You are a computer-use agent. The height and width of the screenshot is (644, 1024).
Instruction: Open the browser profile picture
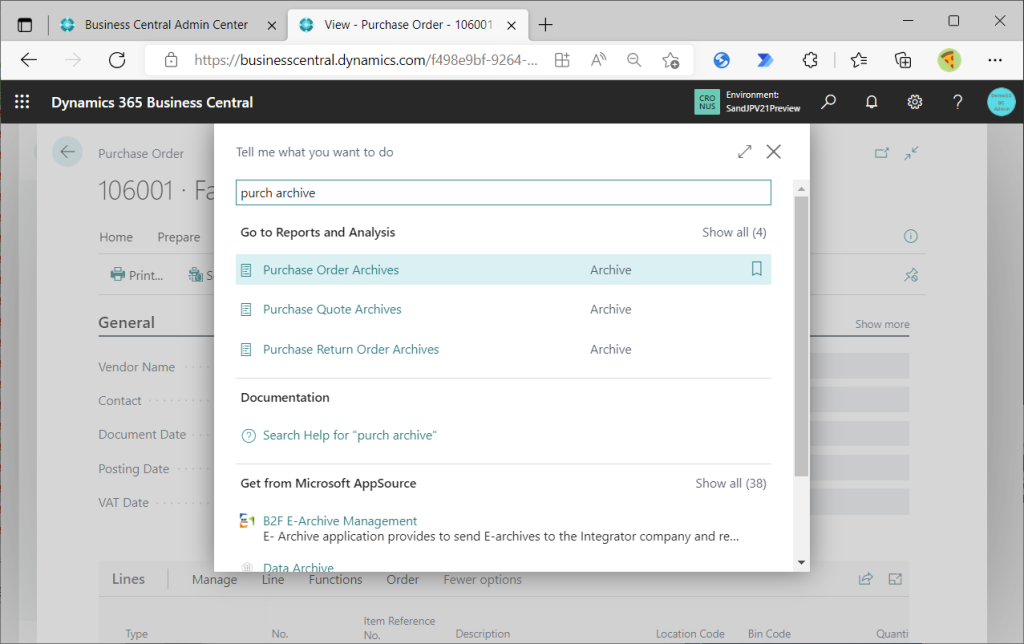pyautogui.click(x=949, y=60)
